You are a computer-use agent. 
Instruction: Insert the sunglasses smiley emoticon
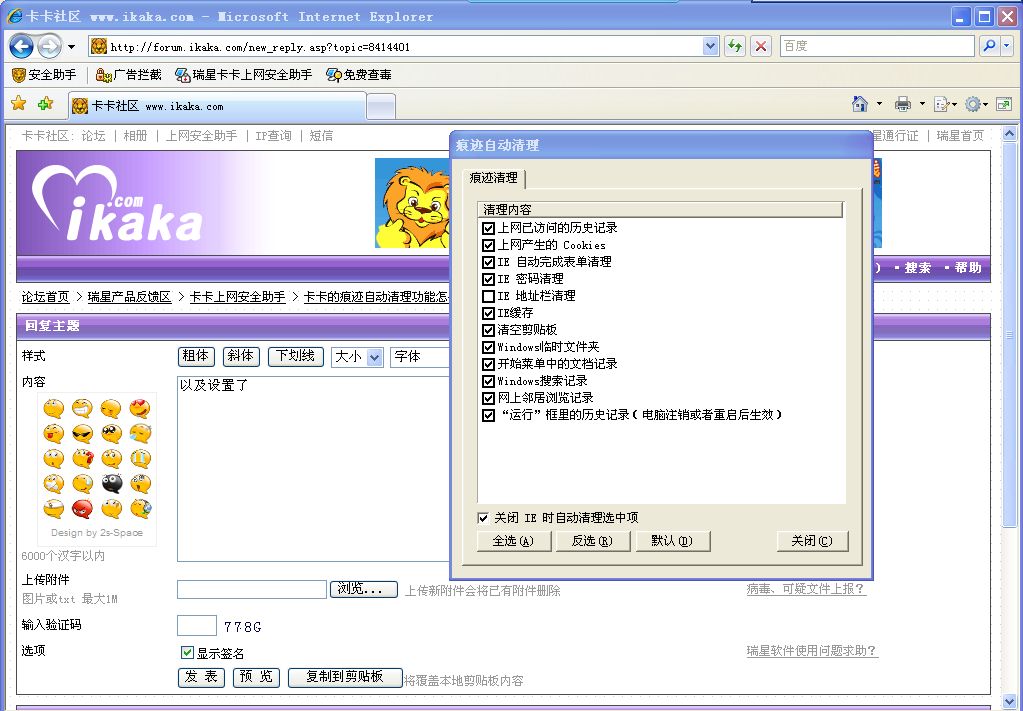[x=82, y=434]
